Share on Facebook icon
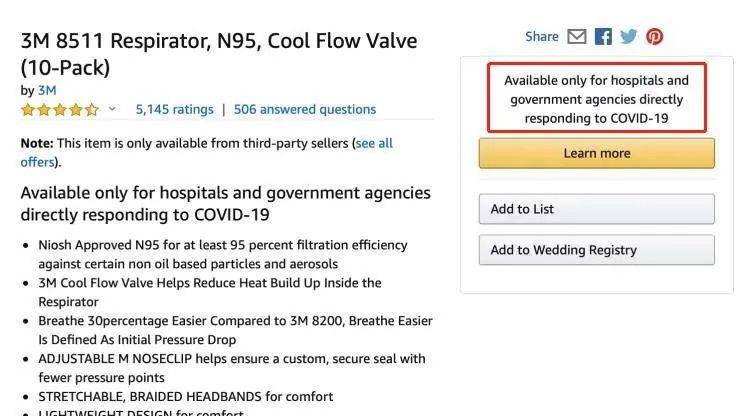 click(603, 36)
